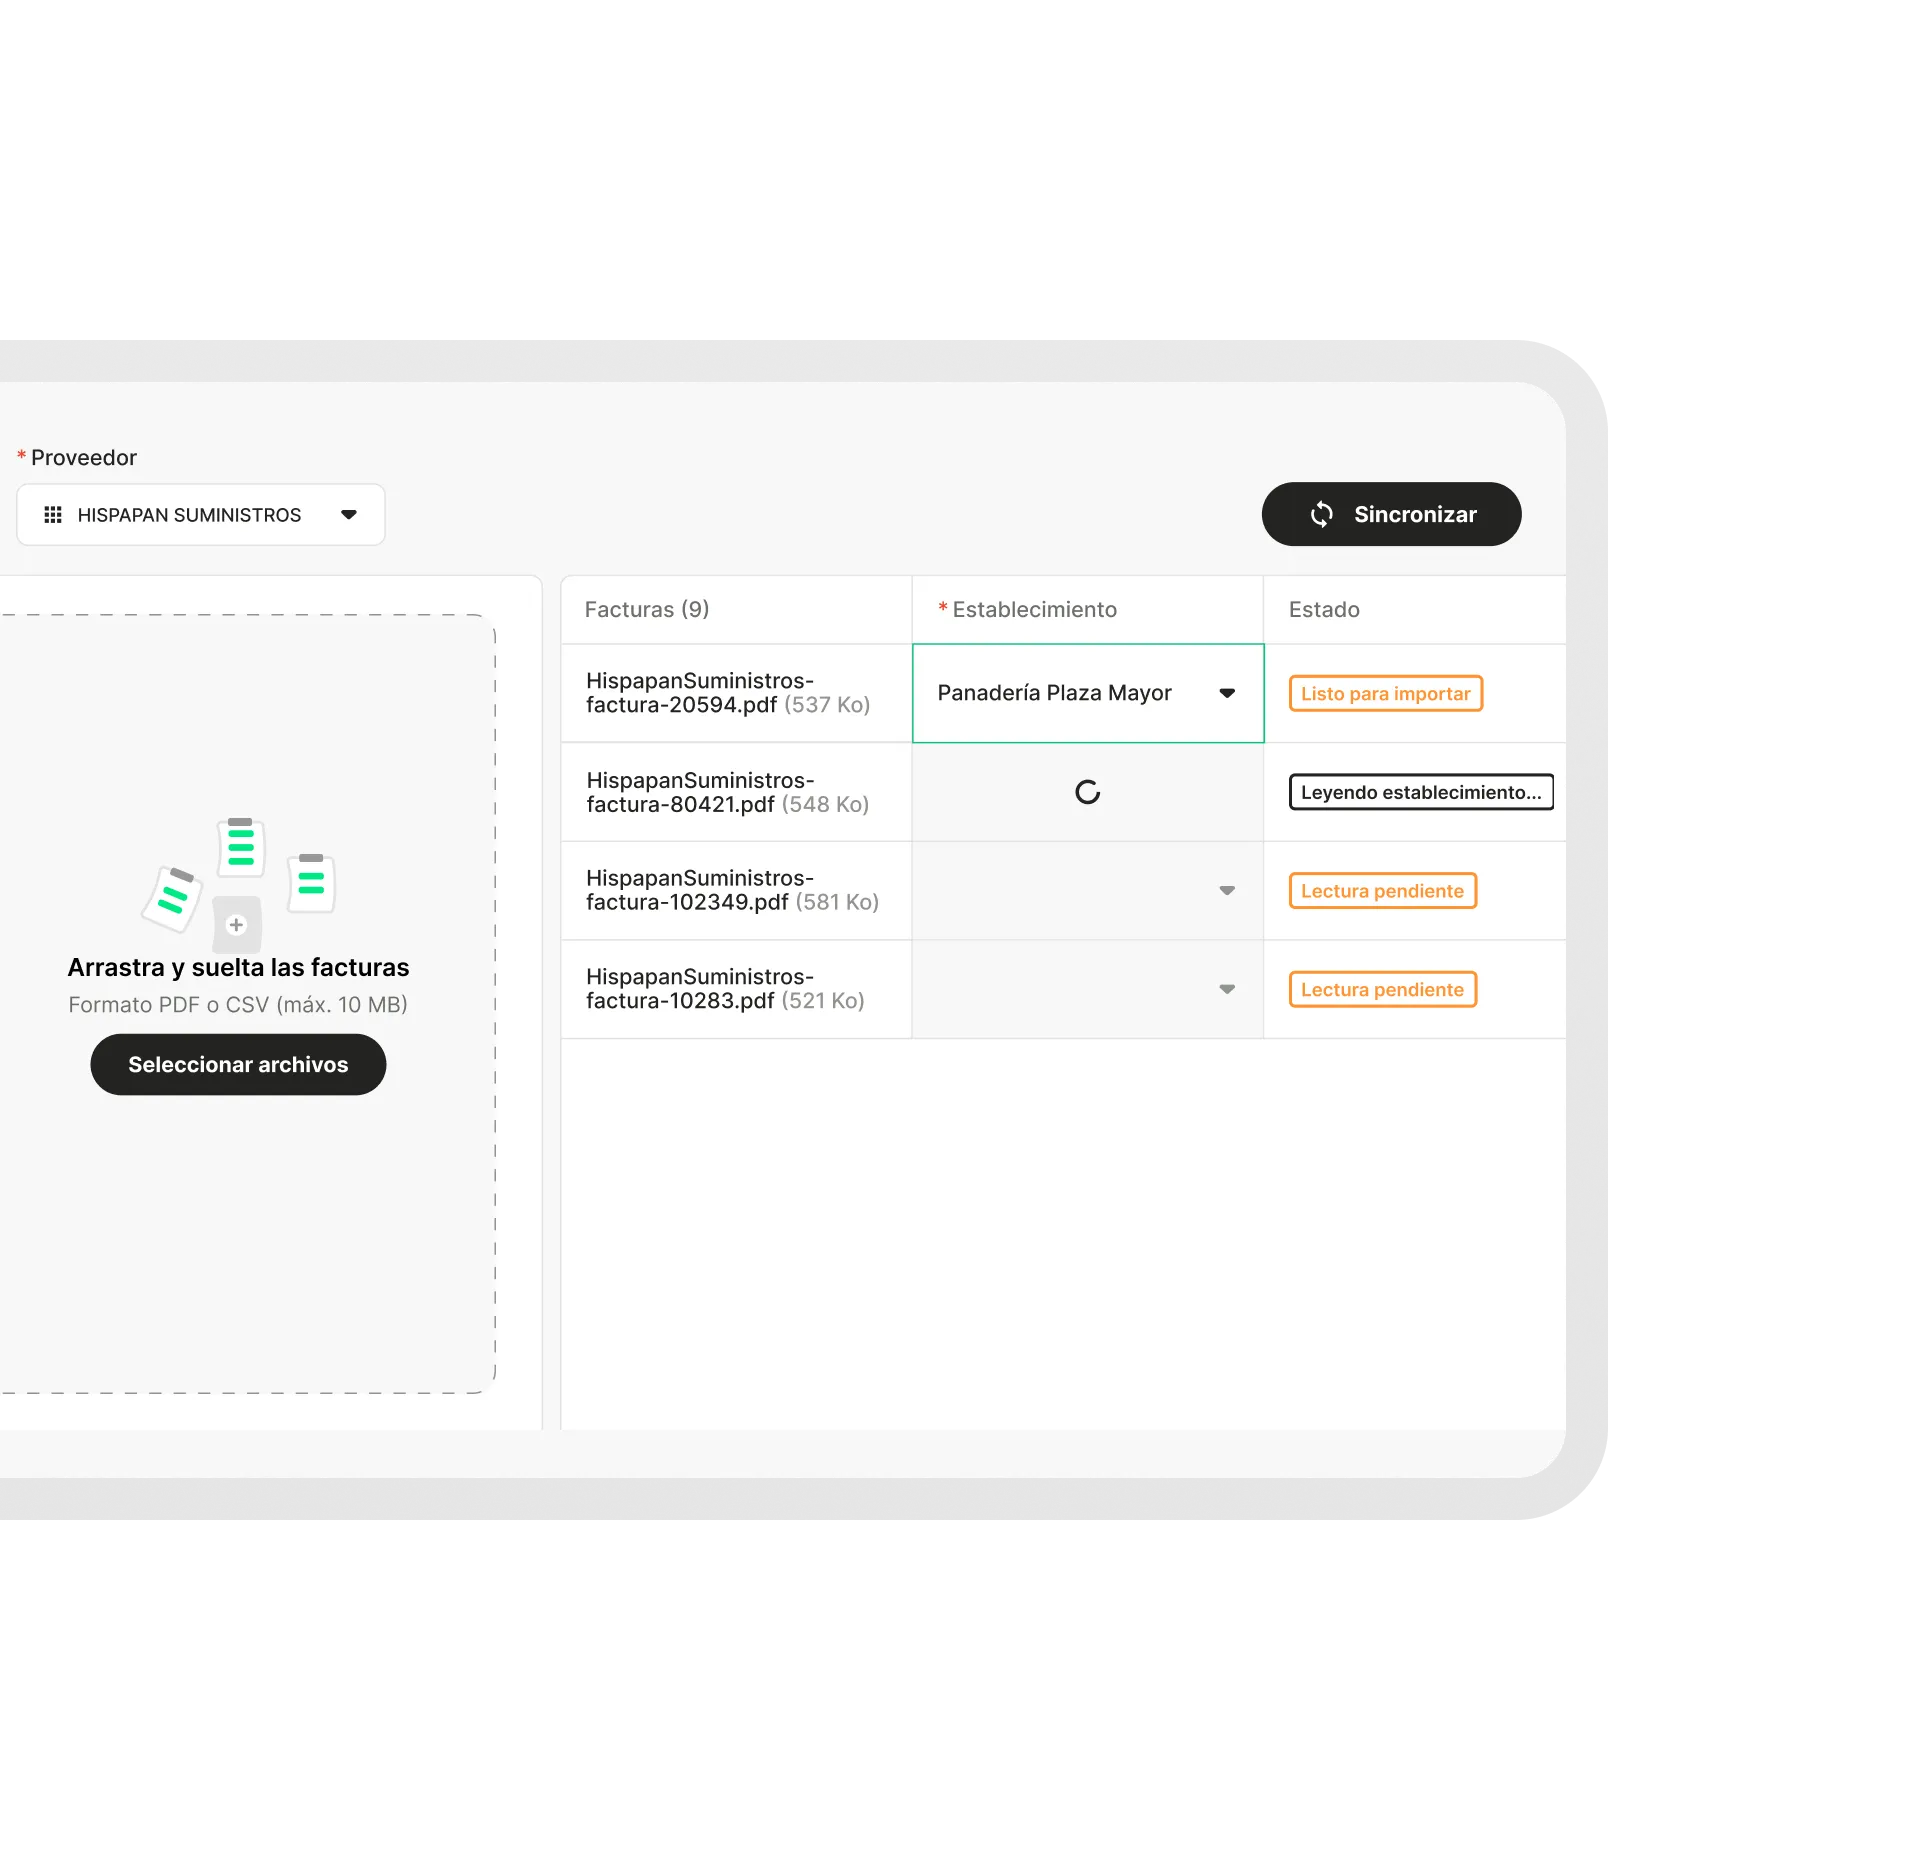Click the grid icon beside HISPAPAN SUMINISTROS
Viewport: 1920px width, 1860px height.
tap(53, 515)
